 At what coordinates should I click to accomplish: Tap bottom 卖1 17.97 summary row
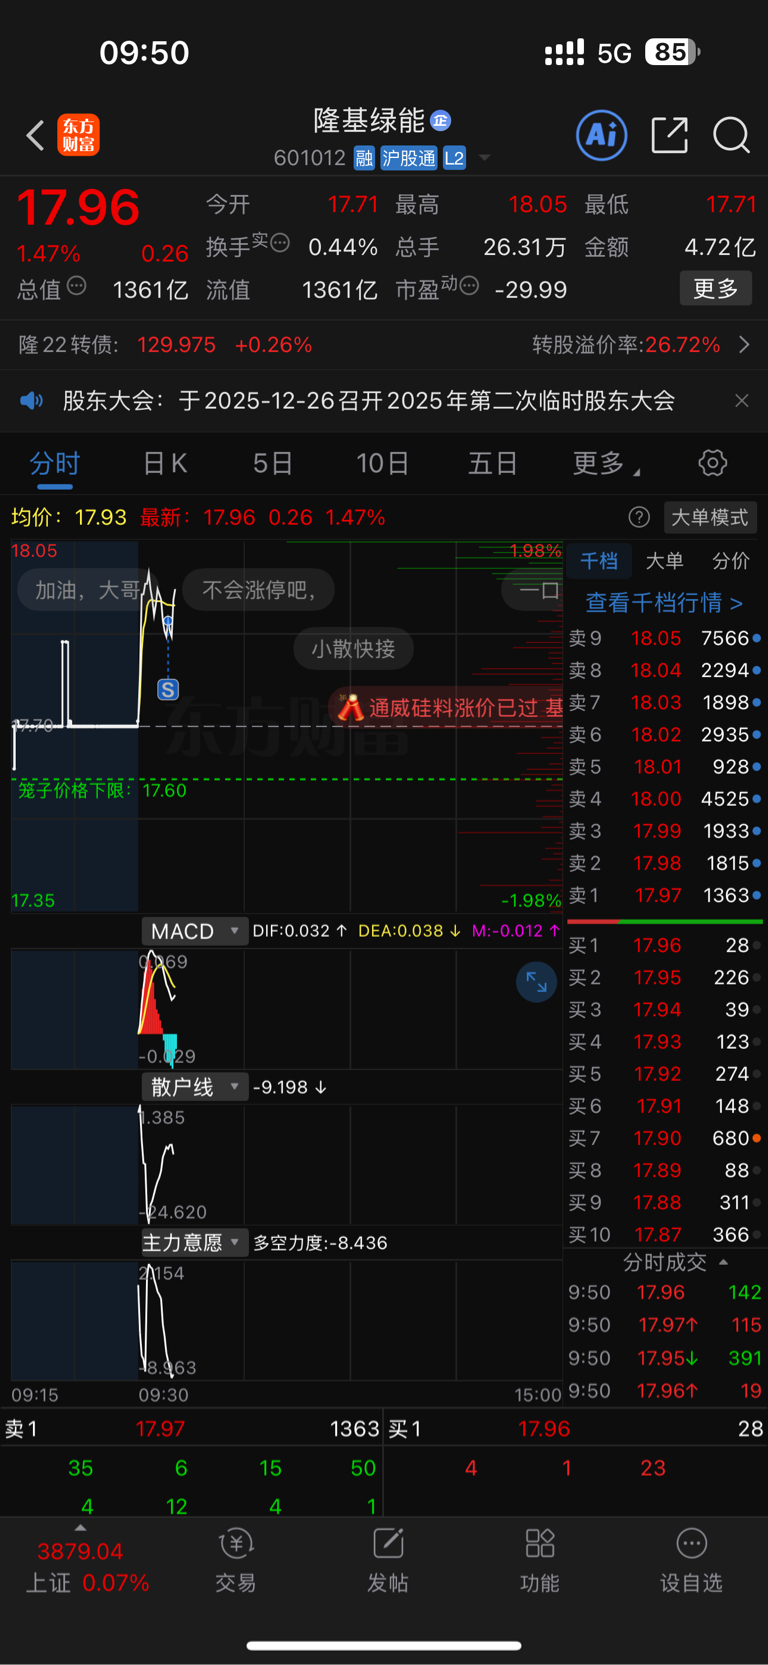pyautogui.click(x=192, y=1429)
